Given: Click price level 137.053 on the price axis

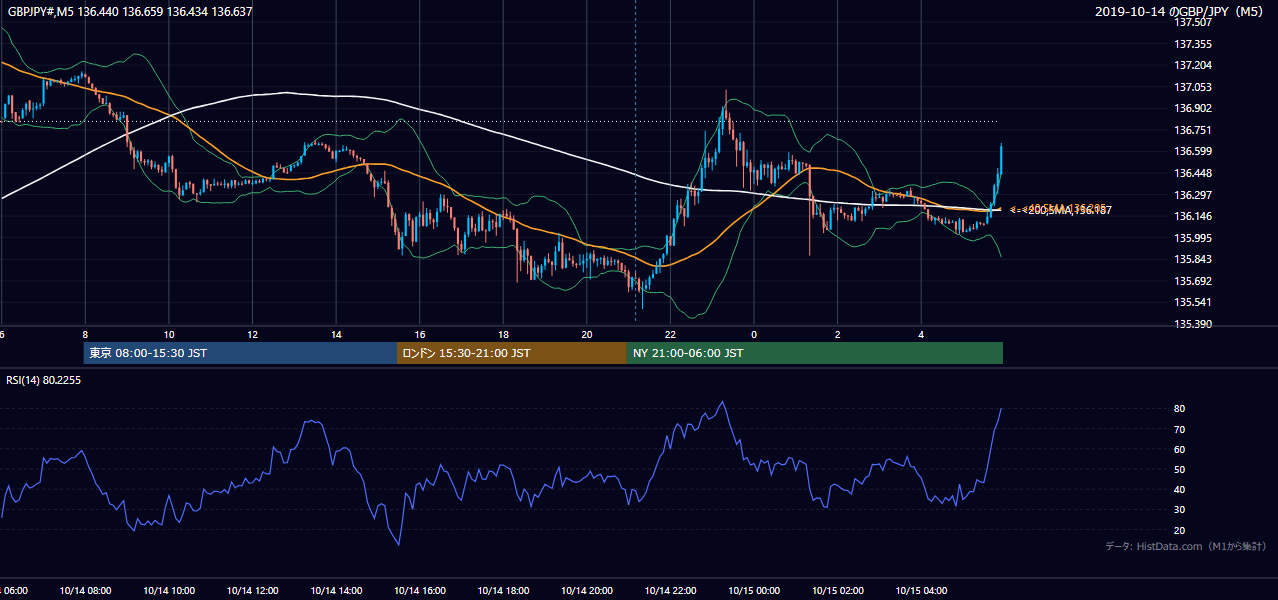Looking at the screenshot, I should click(1194, 87).
